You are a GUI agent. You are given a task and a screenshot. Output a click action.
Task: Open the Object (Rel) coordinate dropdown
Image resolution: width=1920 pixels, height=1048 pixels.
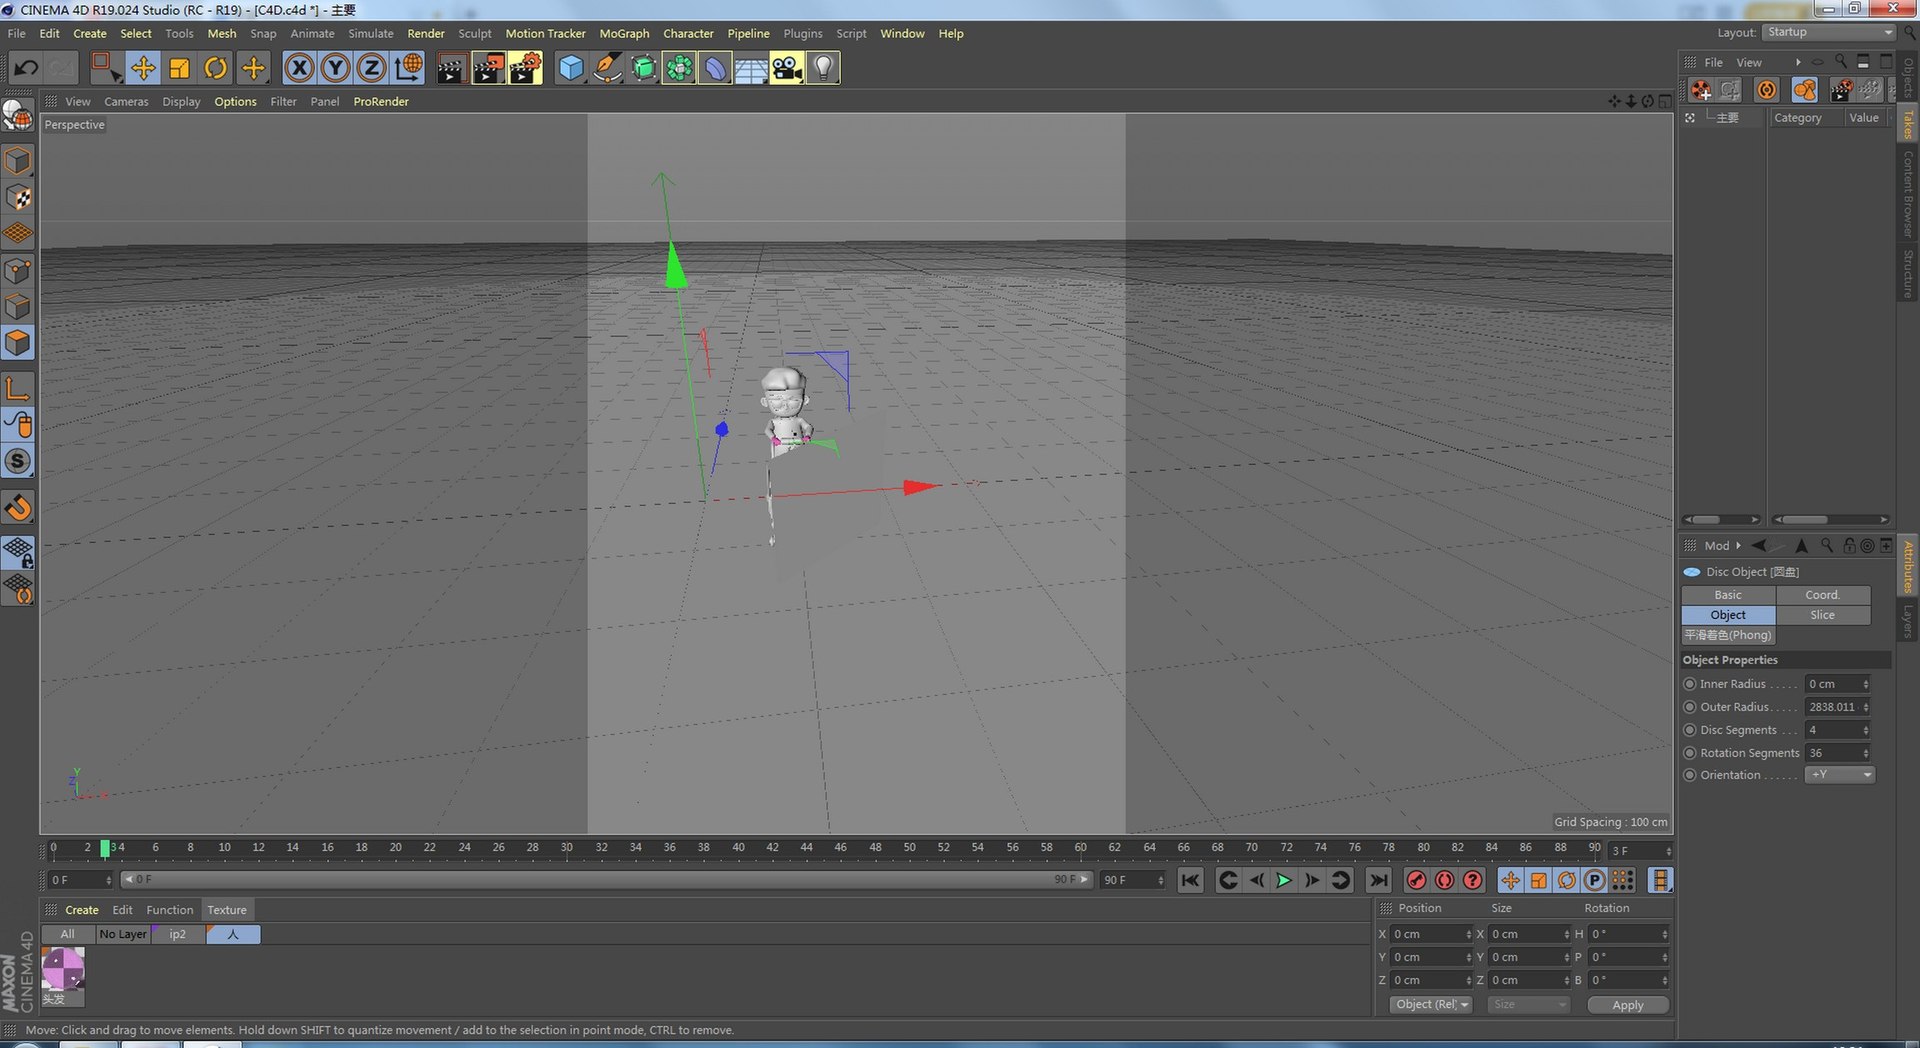pos(1431,1005)
